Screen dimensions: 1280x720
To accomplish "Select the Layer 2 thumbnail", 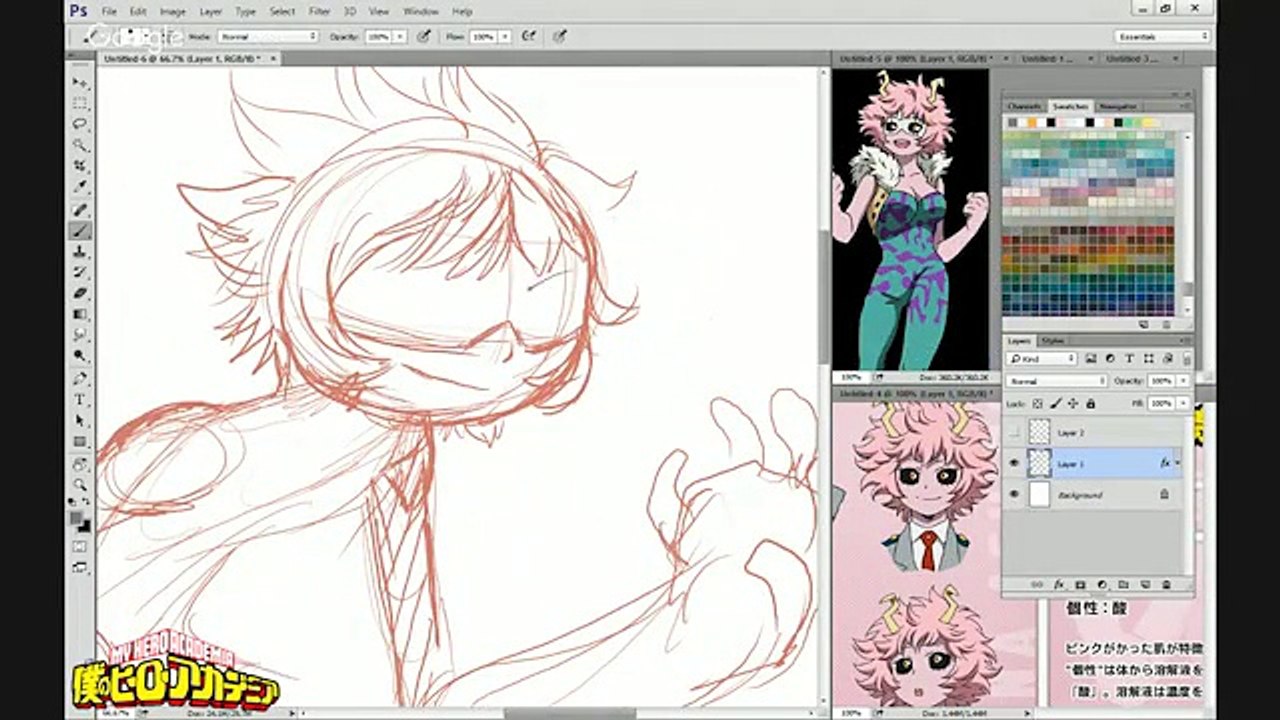I will [1040, 432].
